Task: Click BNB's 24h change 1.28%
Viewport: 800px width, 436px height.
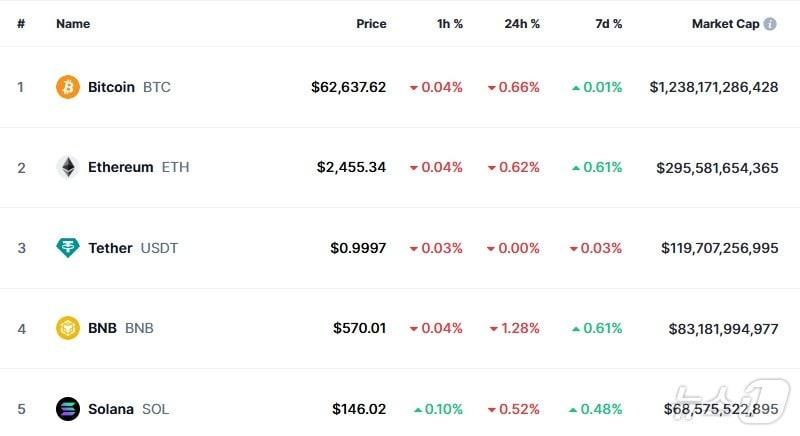Action: point(521,328)
